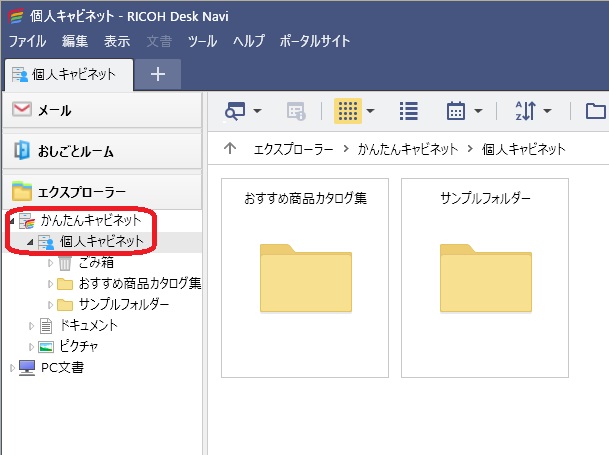The width and height of the screenshot is (609, 455).
Task: Expand the ピクチャ tree node
Action: pyautogui.click(x=31, y=347)
